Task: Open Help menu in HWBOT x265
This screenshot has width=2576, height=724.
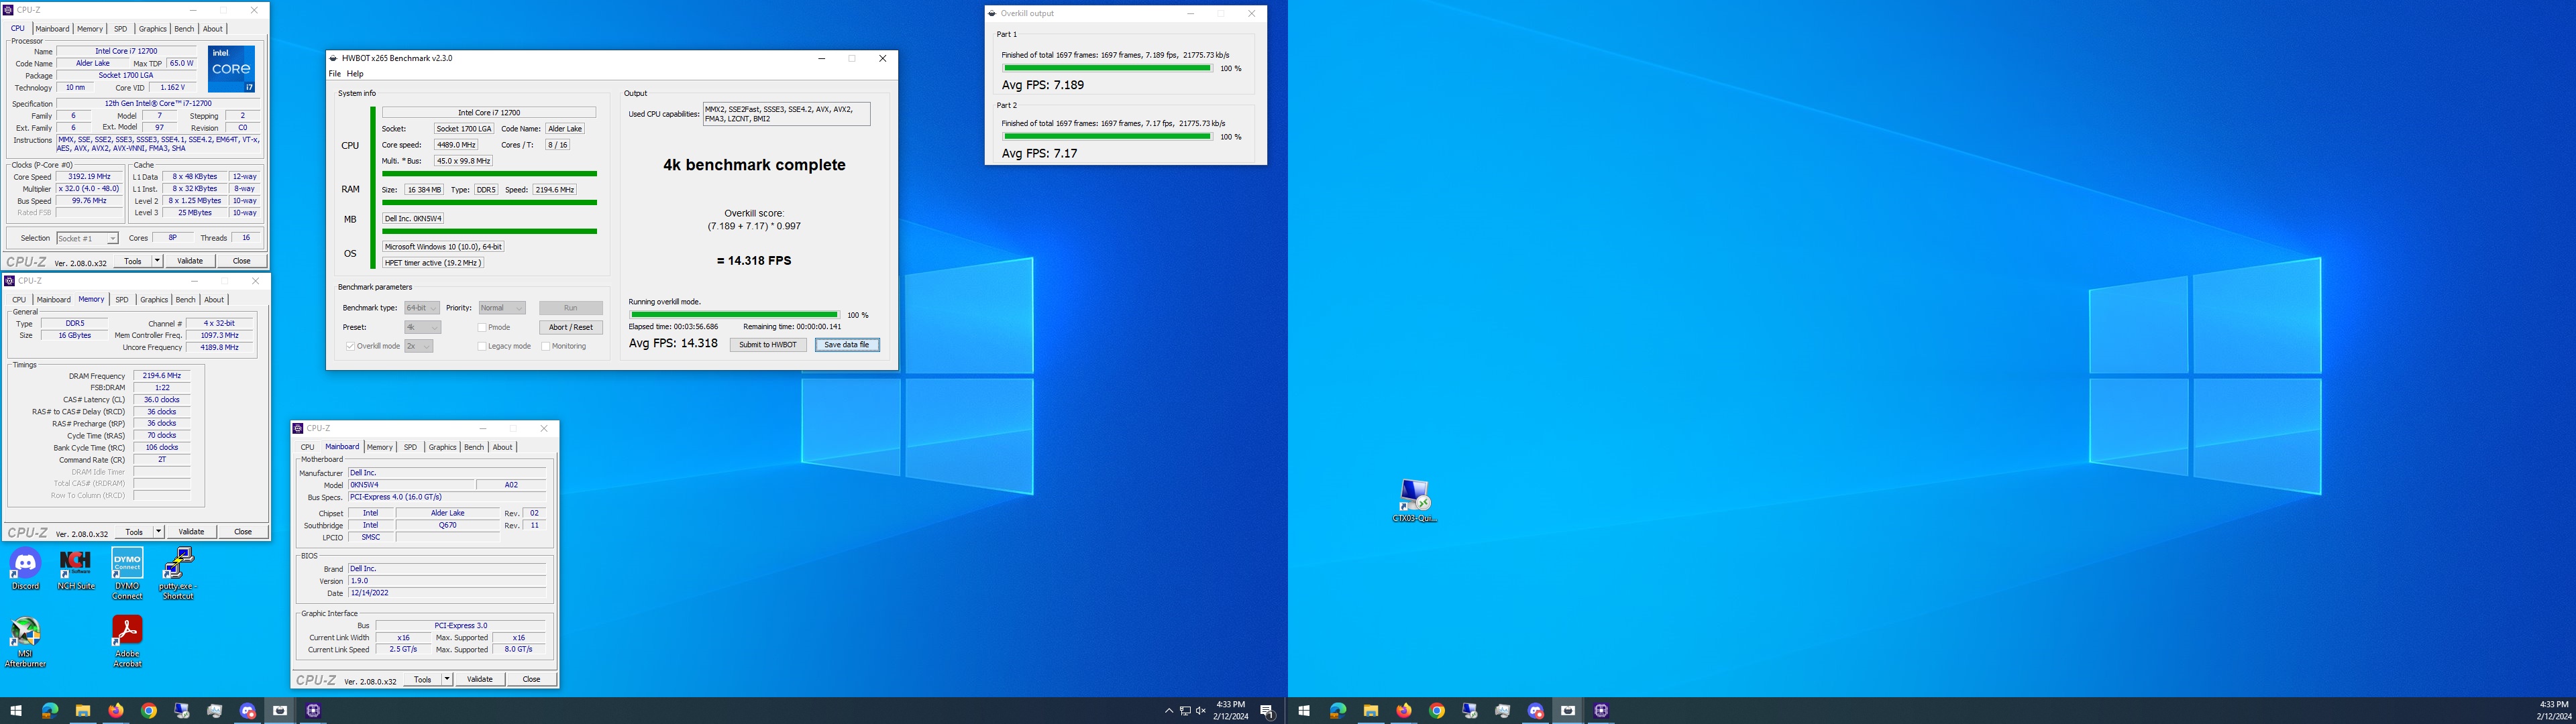Action: click(x=355, y=74)
